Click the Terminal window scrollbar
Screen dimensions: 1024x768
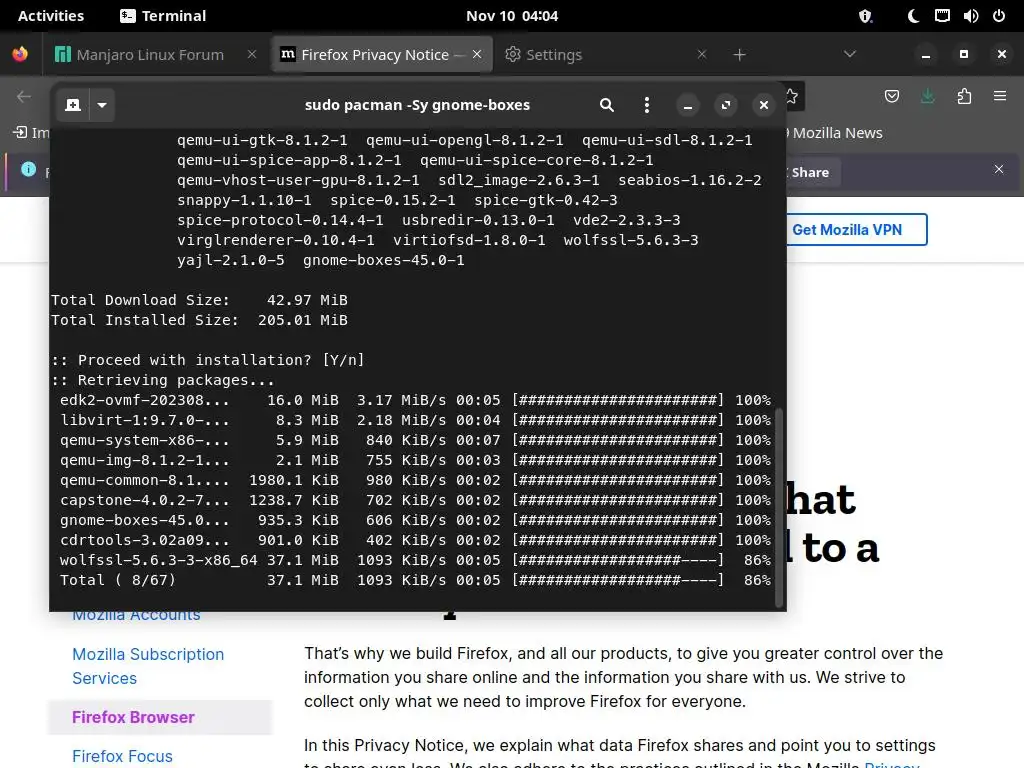point(778,507)
